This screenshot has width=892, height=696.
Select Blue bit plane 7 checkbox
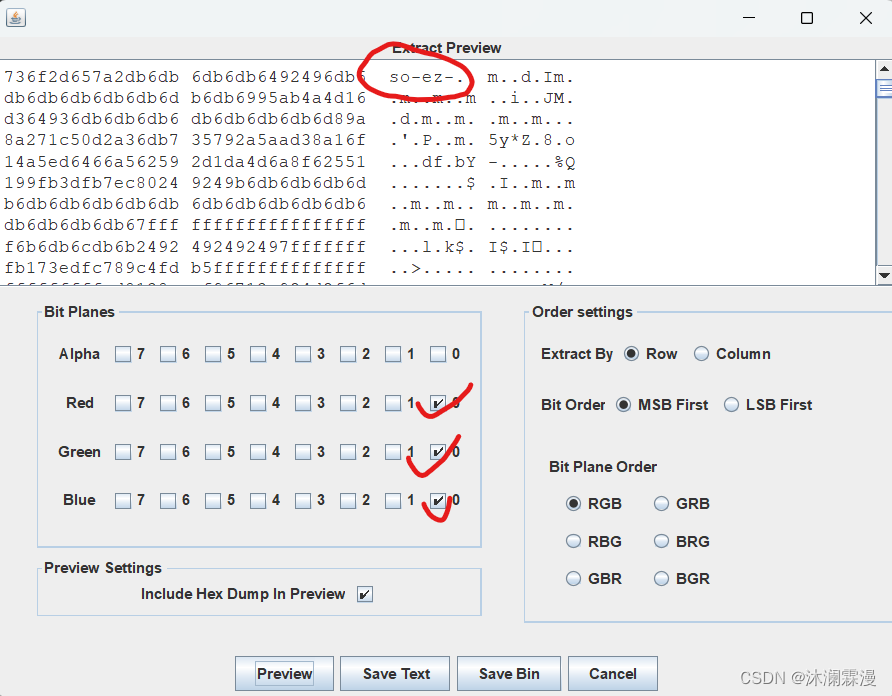[123, 501]
